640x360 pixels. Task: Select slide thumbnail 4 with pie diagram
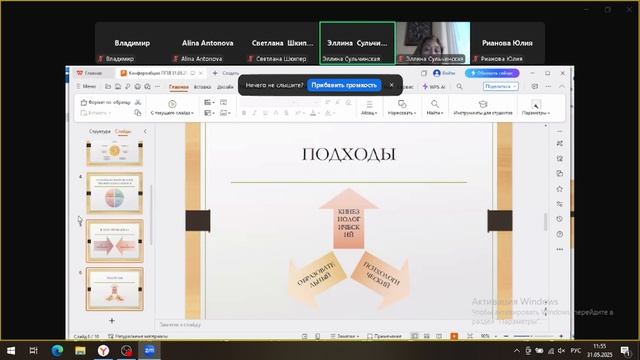115,193
